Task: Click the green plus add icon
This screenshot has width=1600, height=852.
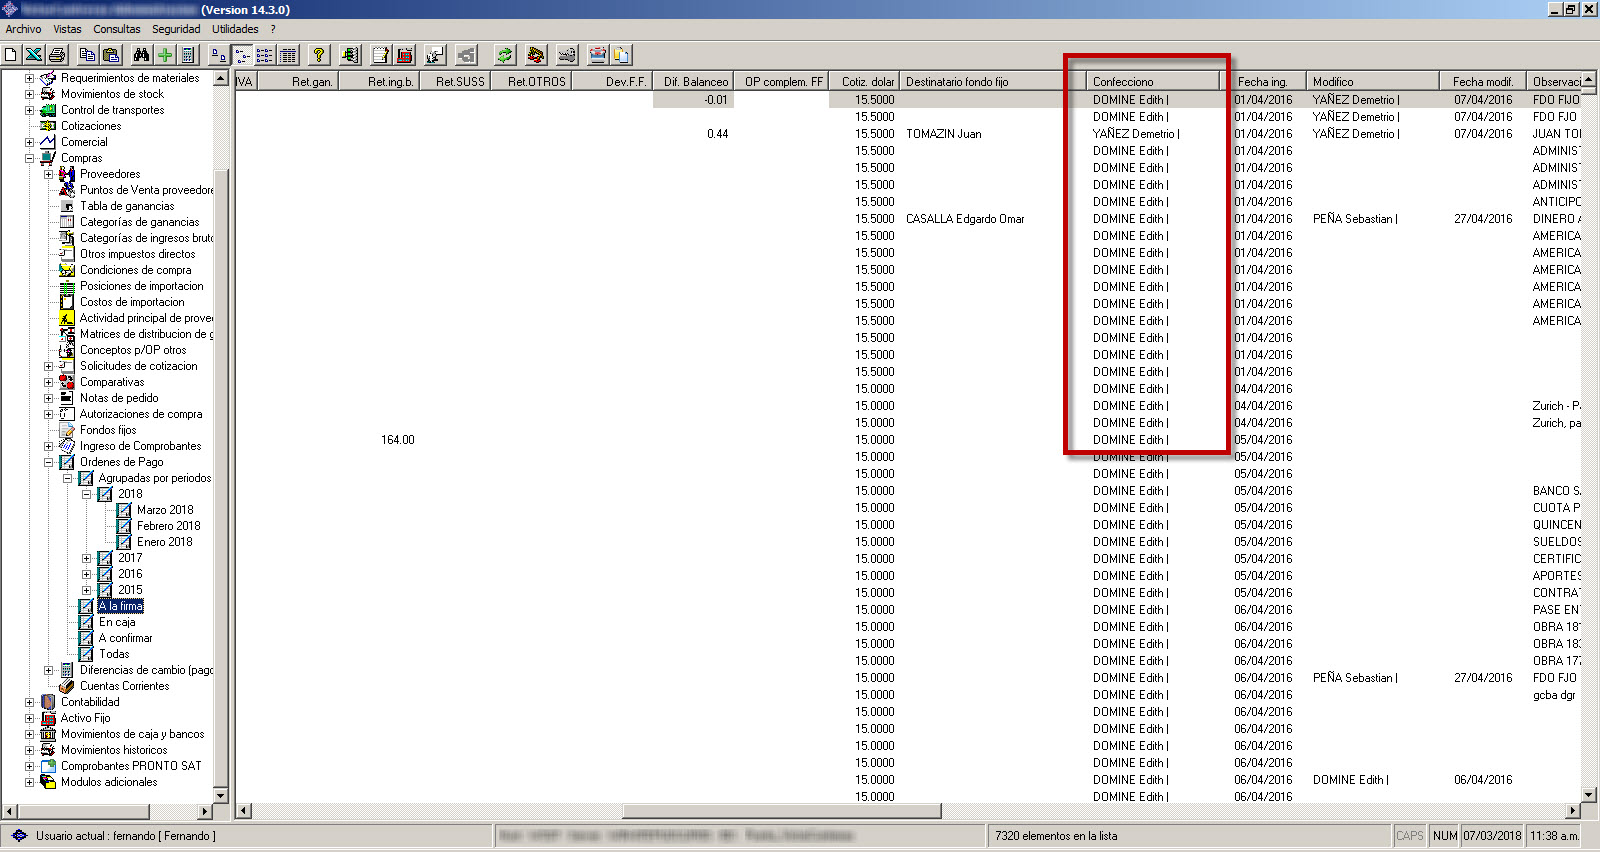Action: click(165, 55)
